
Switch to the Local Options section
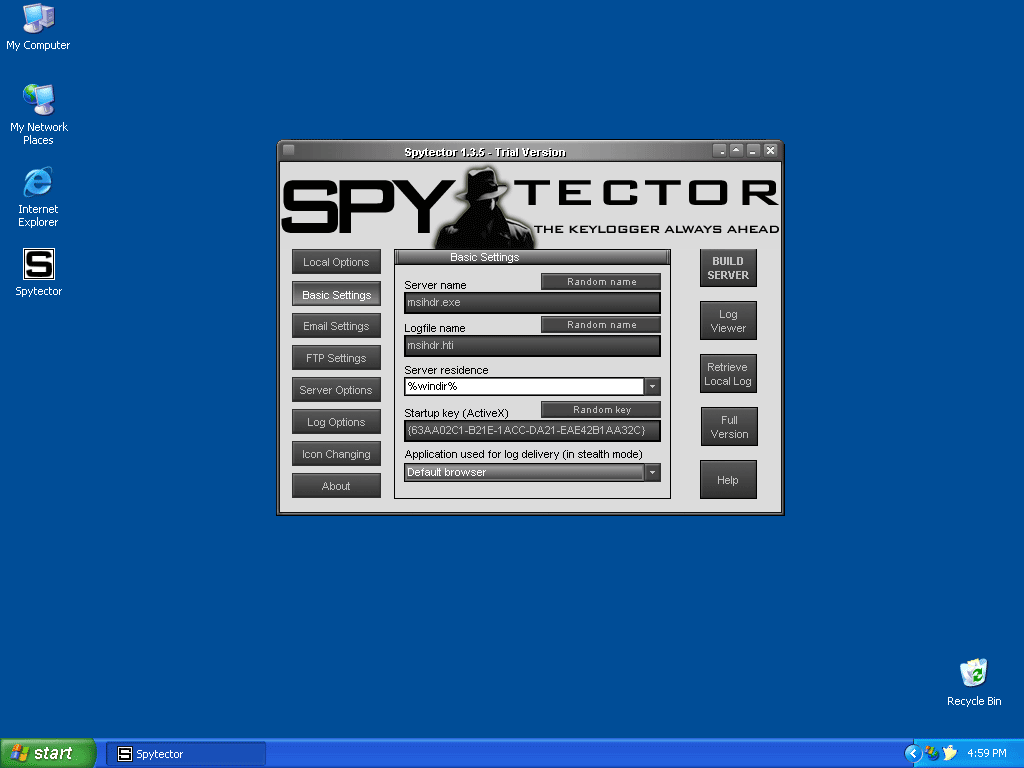[x=336, y=262]
